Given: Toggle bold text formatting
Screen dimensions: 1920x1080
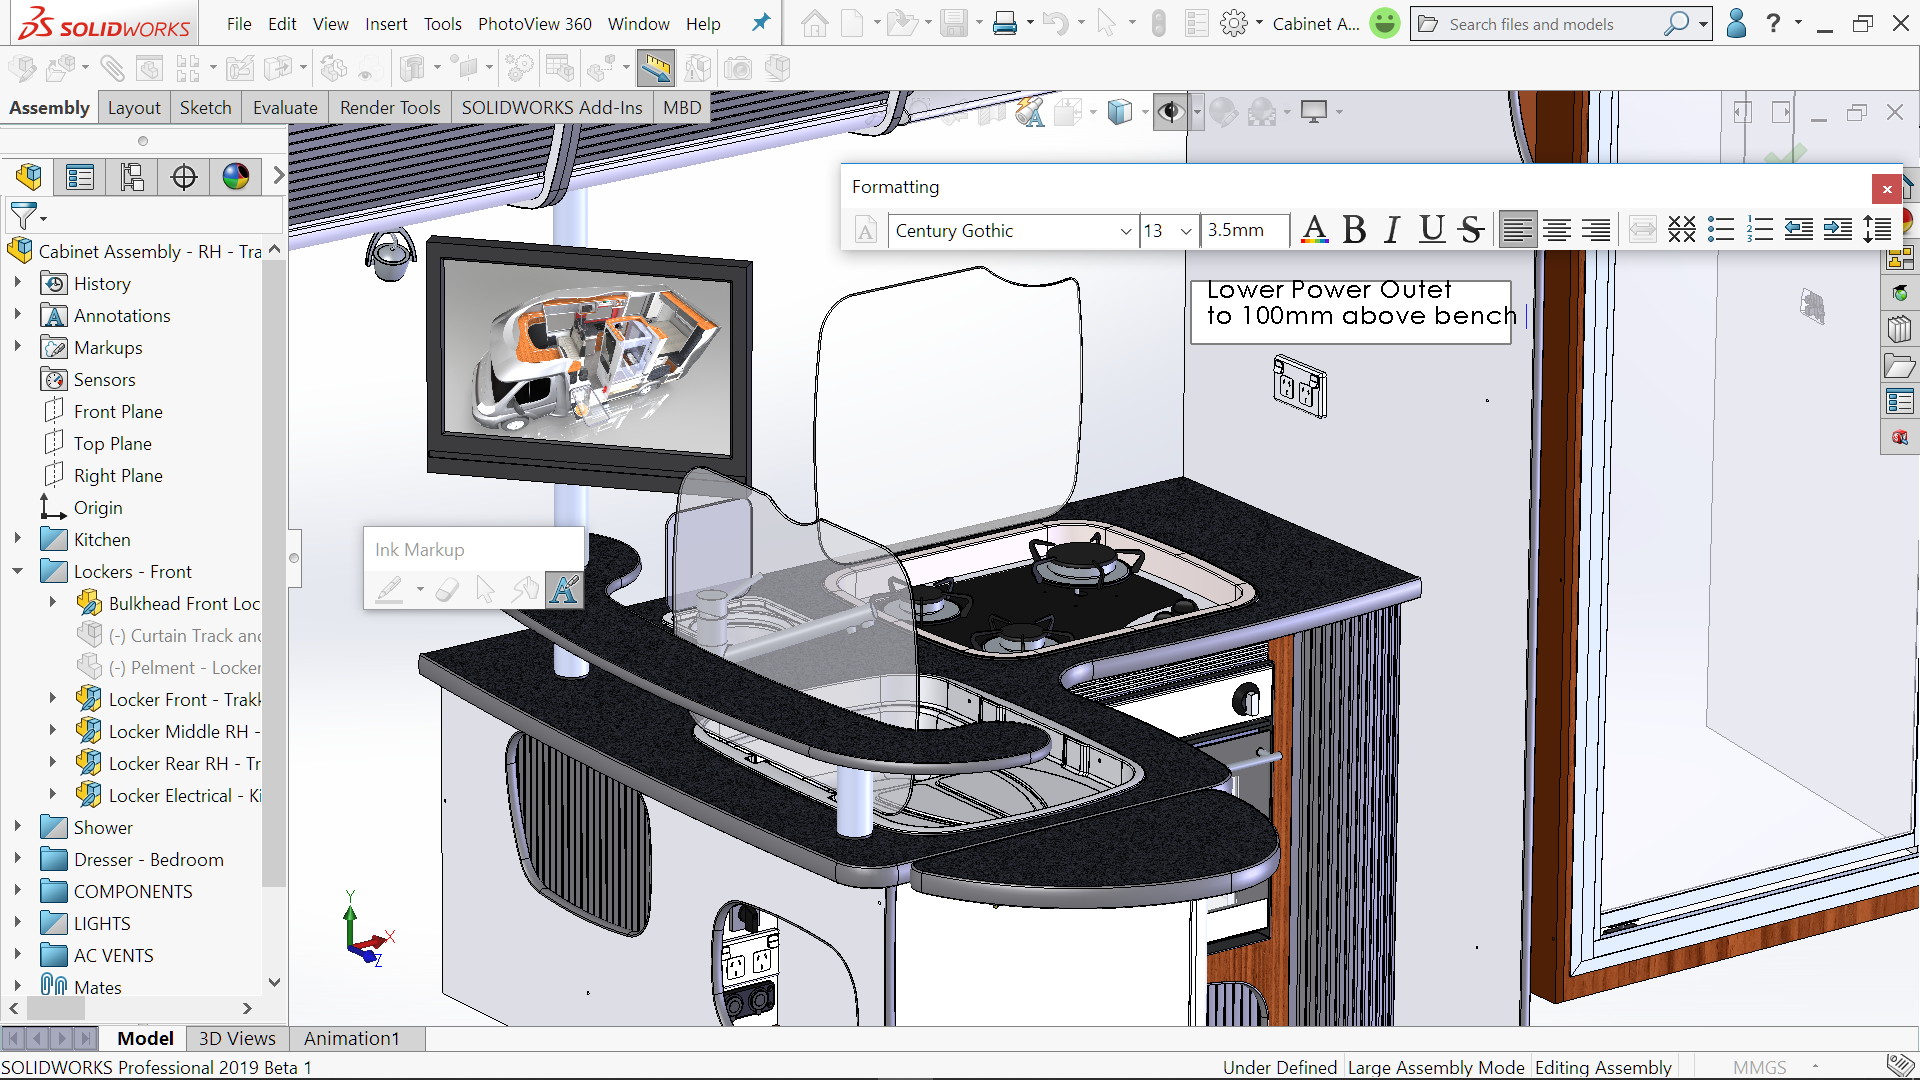Looking at the screenshot, I should 1354,230.
